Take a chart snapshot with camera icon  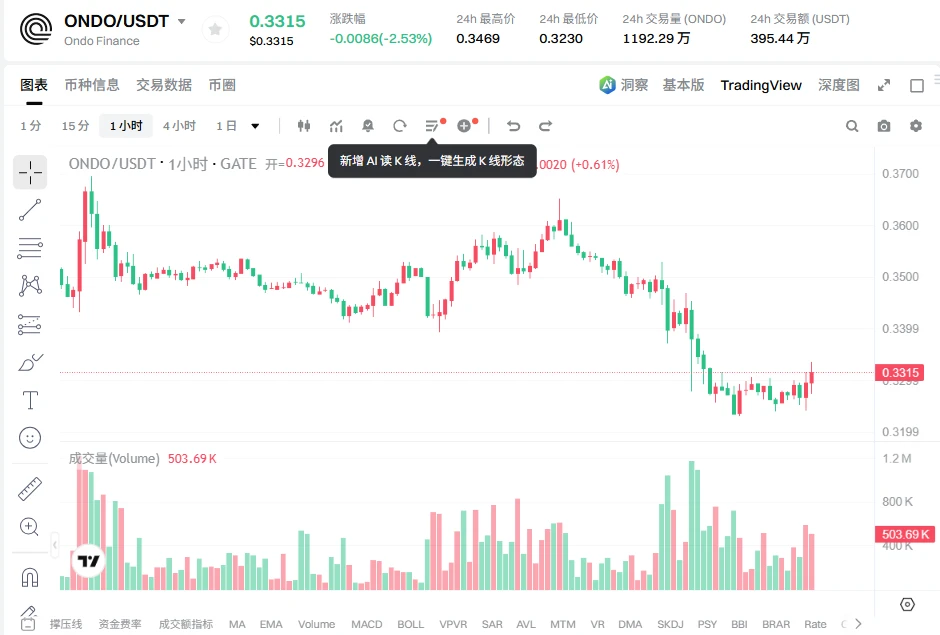[884, 126]
